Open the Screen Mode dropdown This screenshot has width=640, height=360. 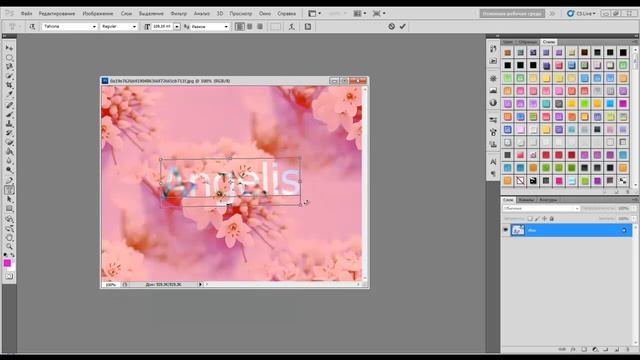click(378, 13)
